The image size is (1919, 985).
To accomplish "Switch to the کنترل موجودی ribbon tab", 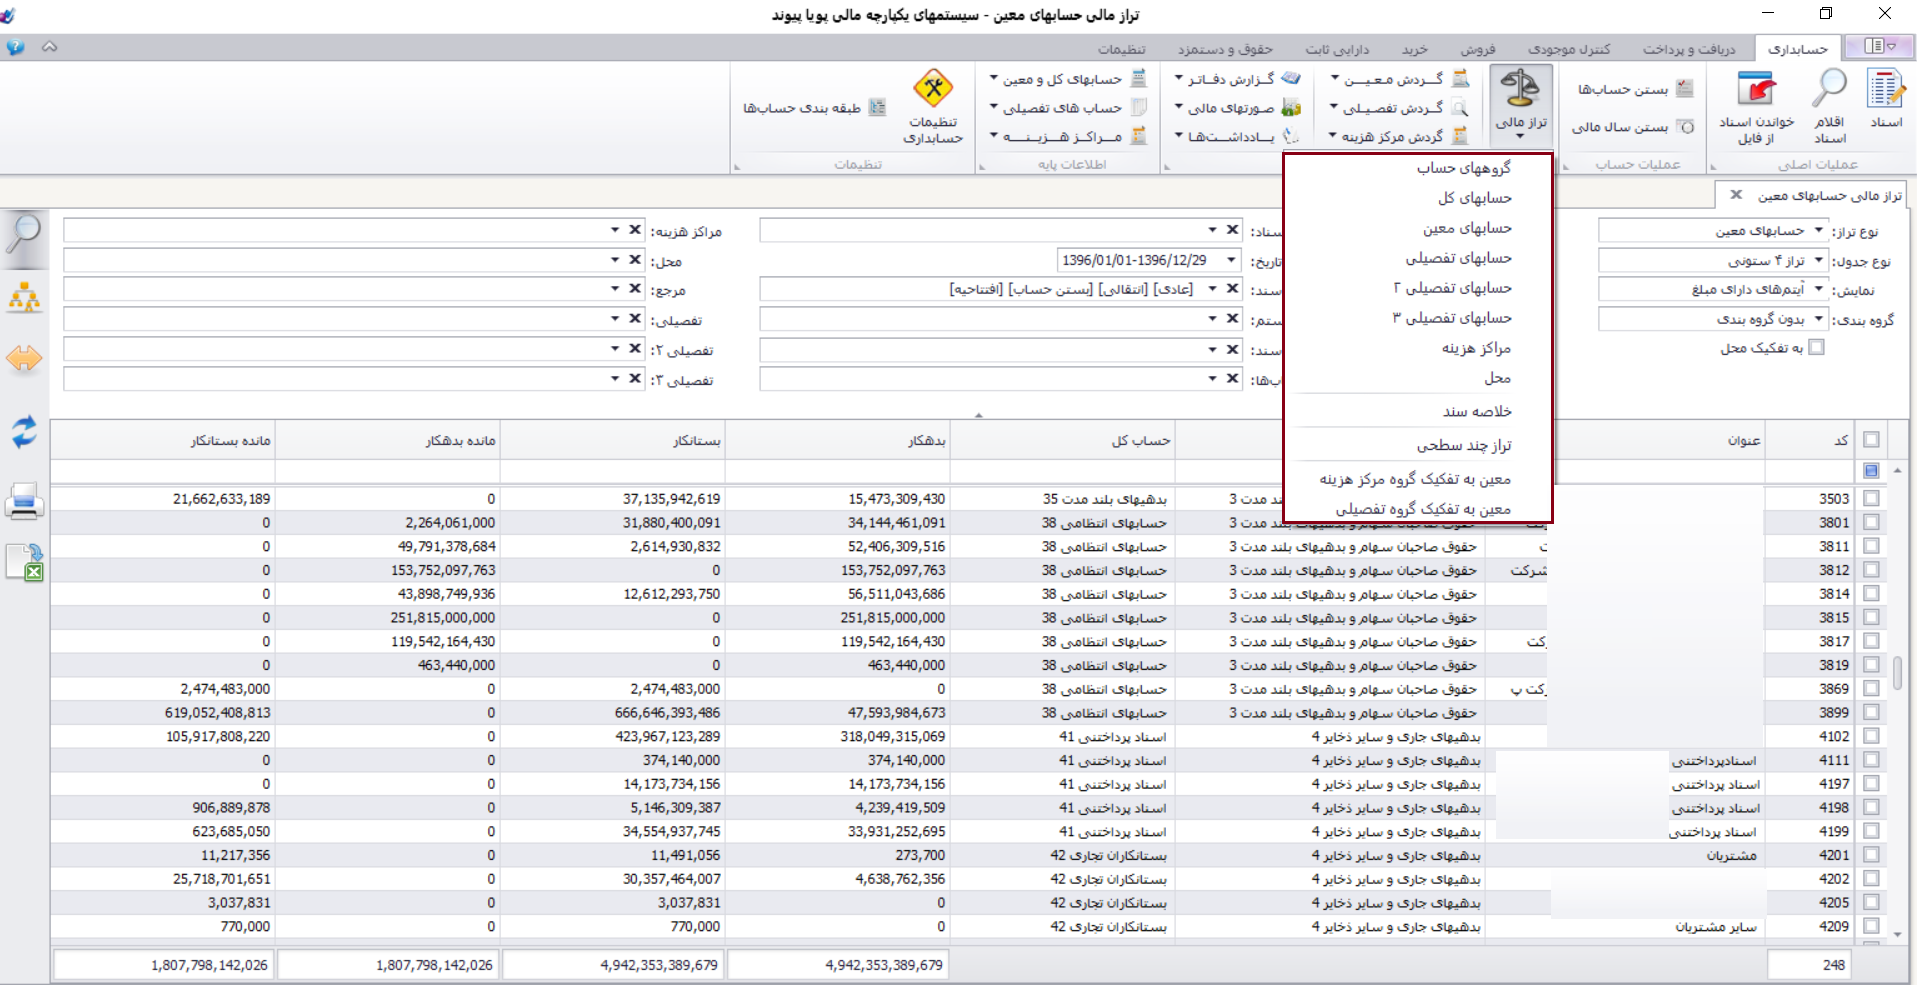I will click(x=1569, y=49).
